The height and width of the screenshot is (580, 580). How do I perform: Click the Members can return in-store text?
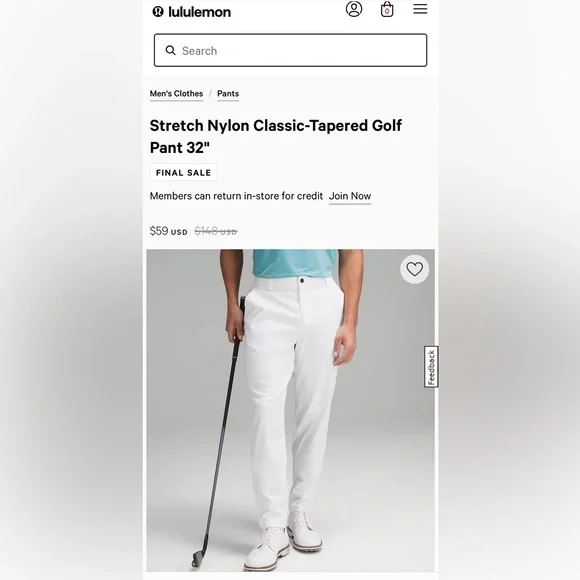click(236, 196)
